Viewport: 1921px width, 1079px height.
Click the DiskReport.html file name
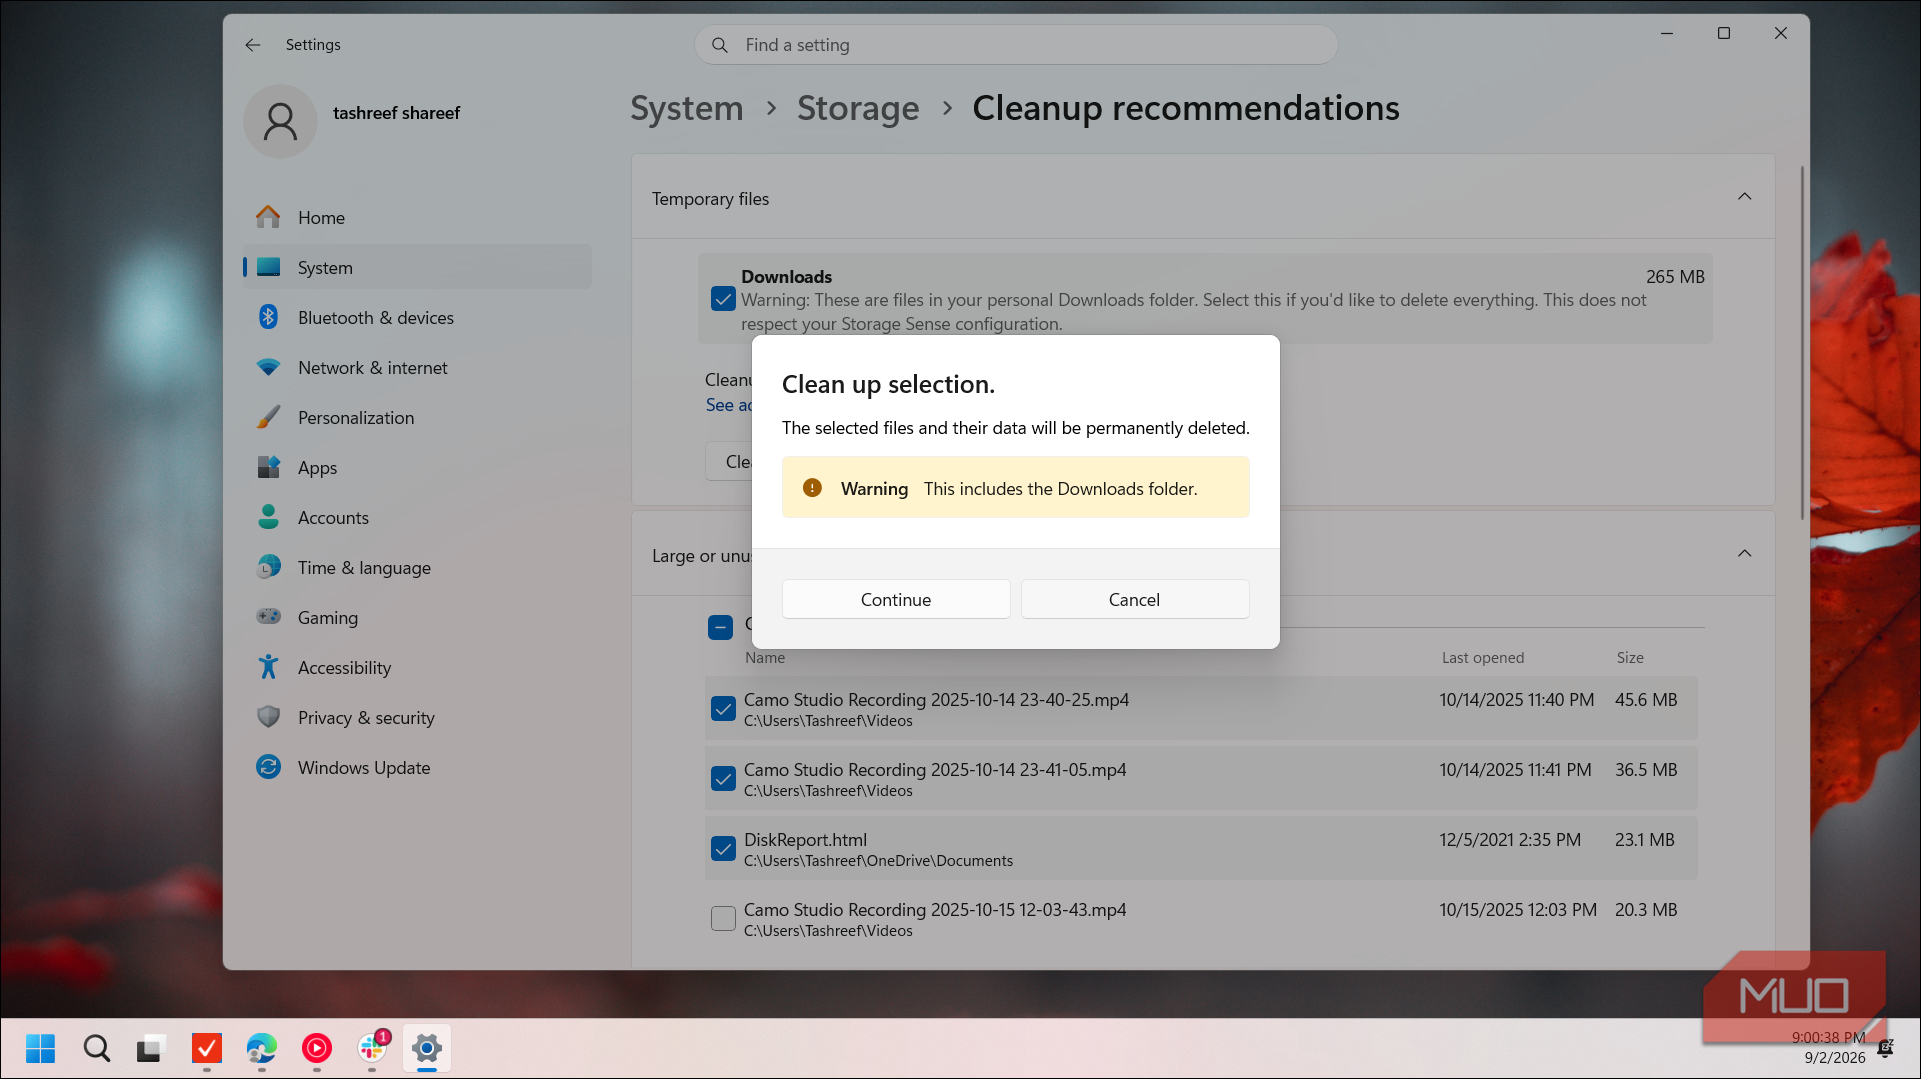[805, 840]
